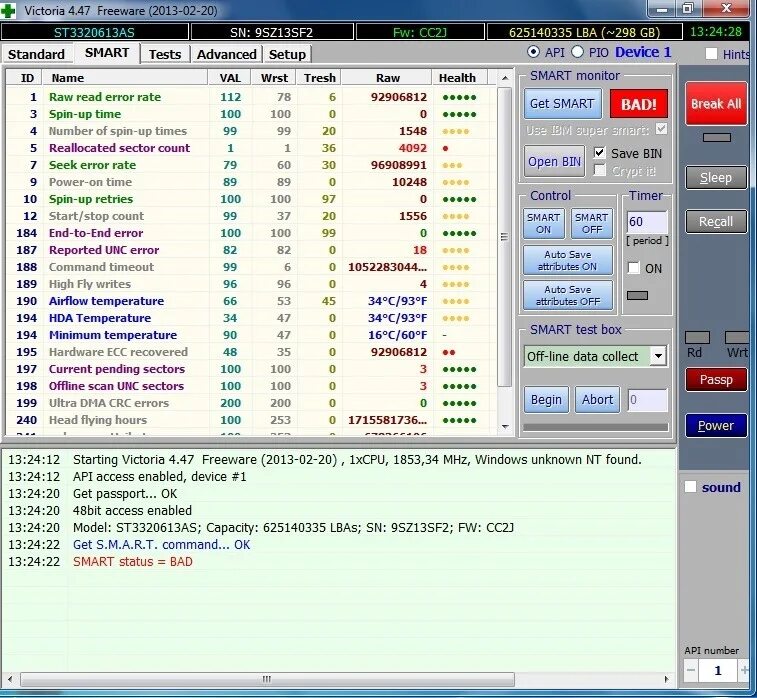757x698 pixels.
Task: Click the SMART table vertical scrollbar thumb
Action: point(505,237)
